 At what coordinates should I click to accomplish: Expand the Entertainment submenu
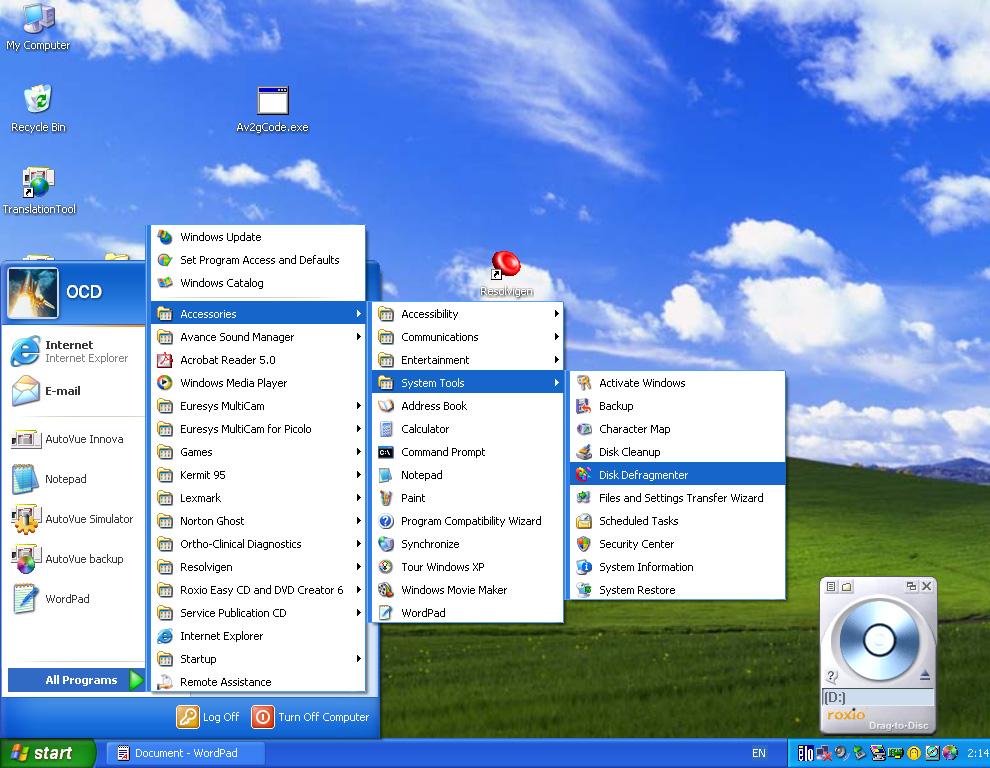(468, 360)
